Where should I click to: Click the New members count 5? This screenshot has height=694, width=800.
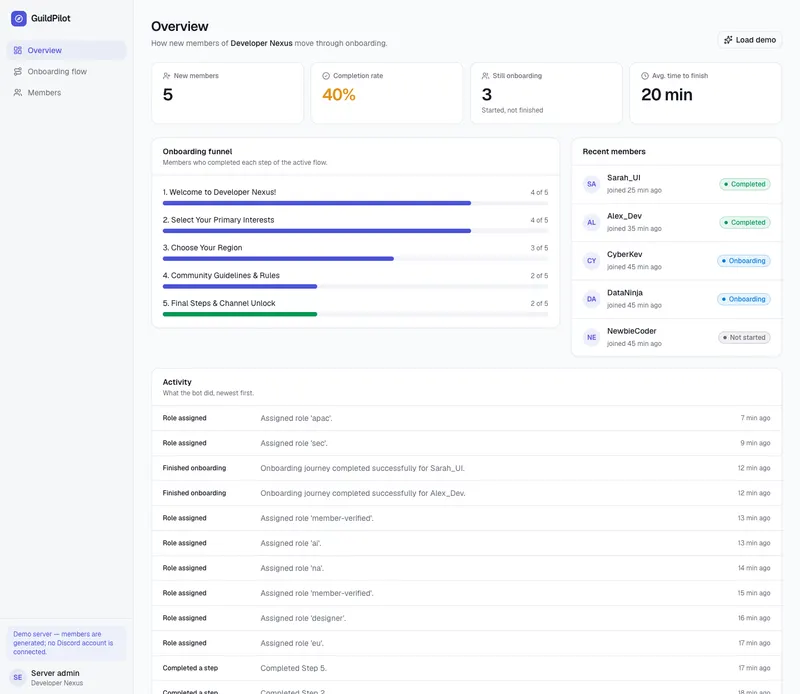pyautogui.click(x=168, y=94)
